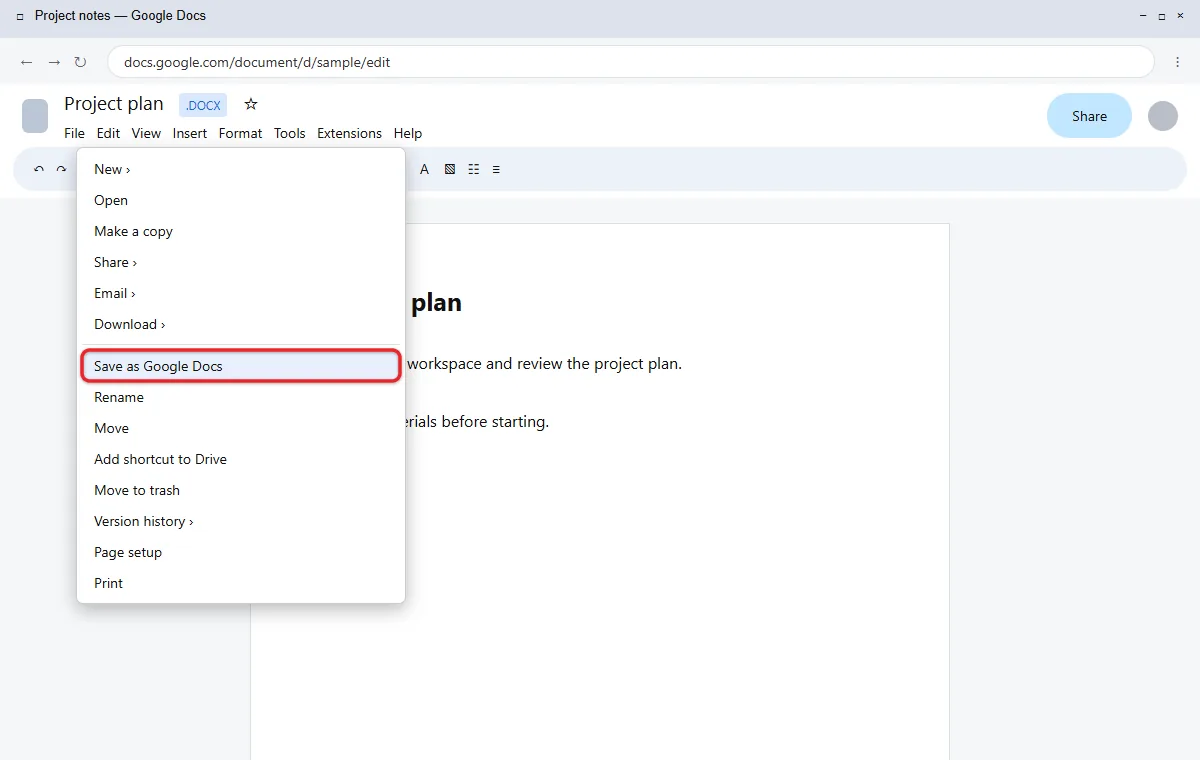This screenshot has height=760, width=1200.
Task: Choose Move to trash
Action: (241, 490)
